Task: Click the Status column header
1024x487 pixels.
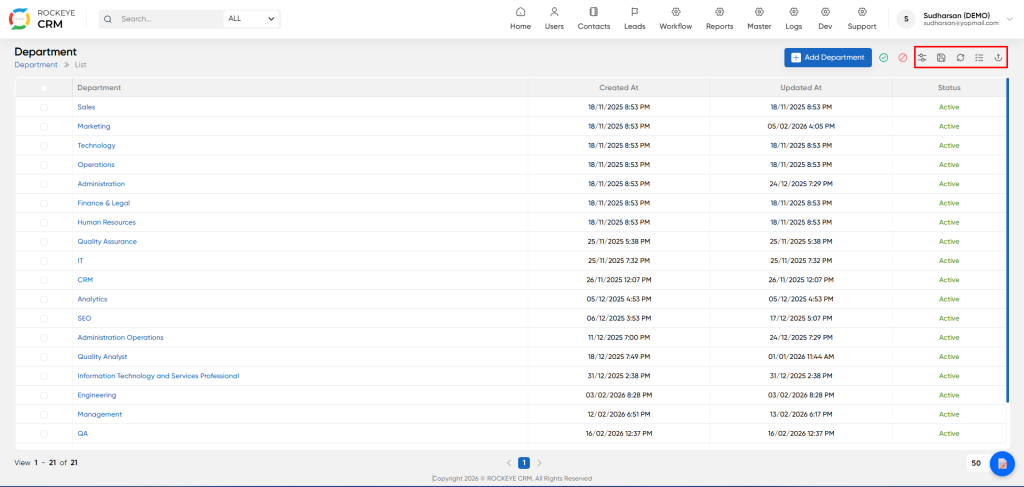Action: coord(949,87)
